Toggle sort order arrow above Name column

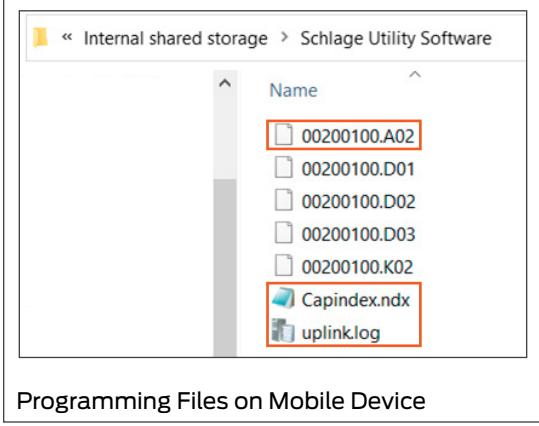coord(415,74)
